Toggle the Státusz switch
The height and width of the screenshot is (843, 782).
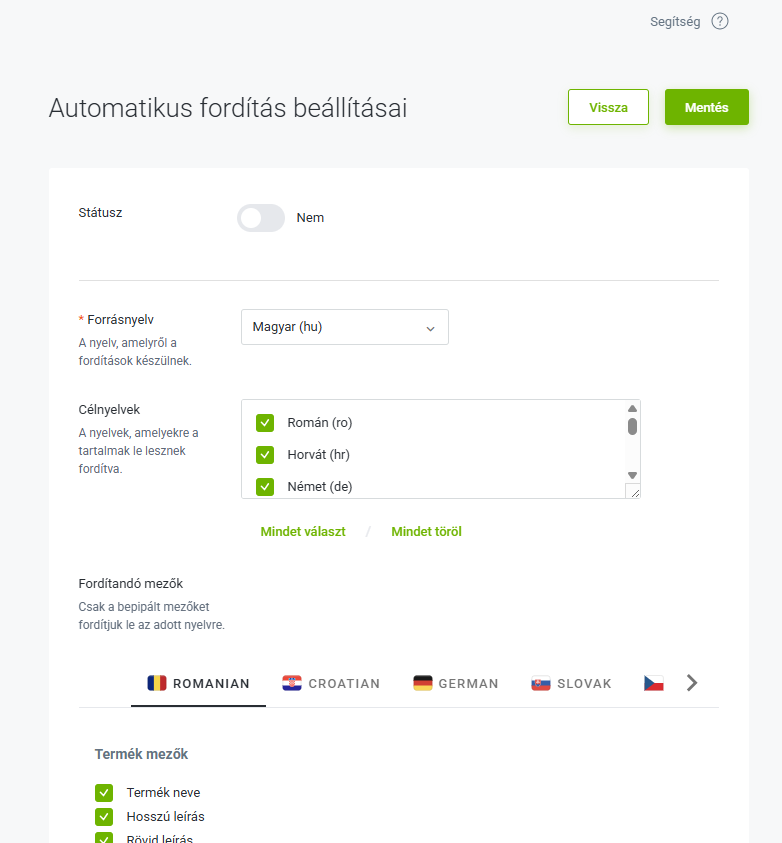click(261, 218)
